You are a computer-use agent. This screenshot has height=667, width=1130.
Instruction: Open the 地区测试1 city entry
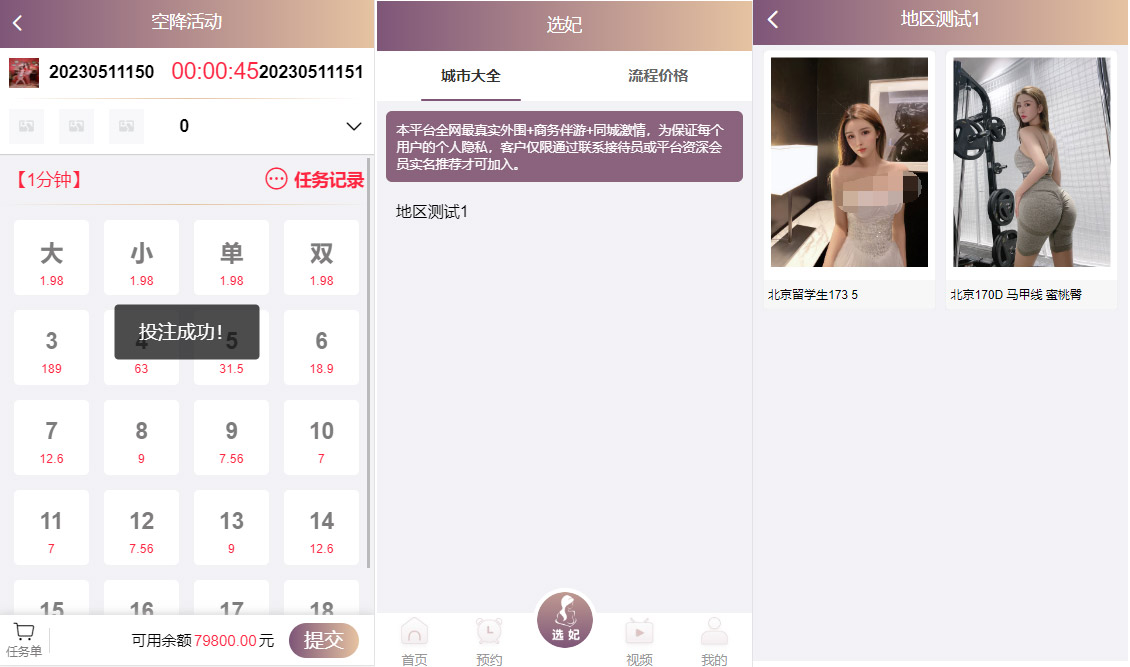[x=432, y=212]
